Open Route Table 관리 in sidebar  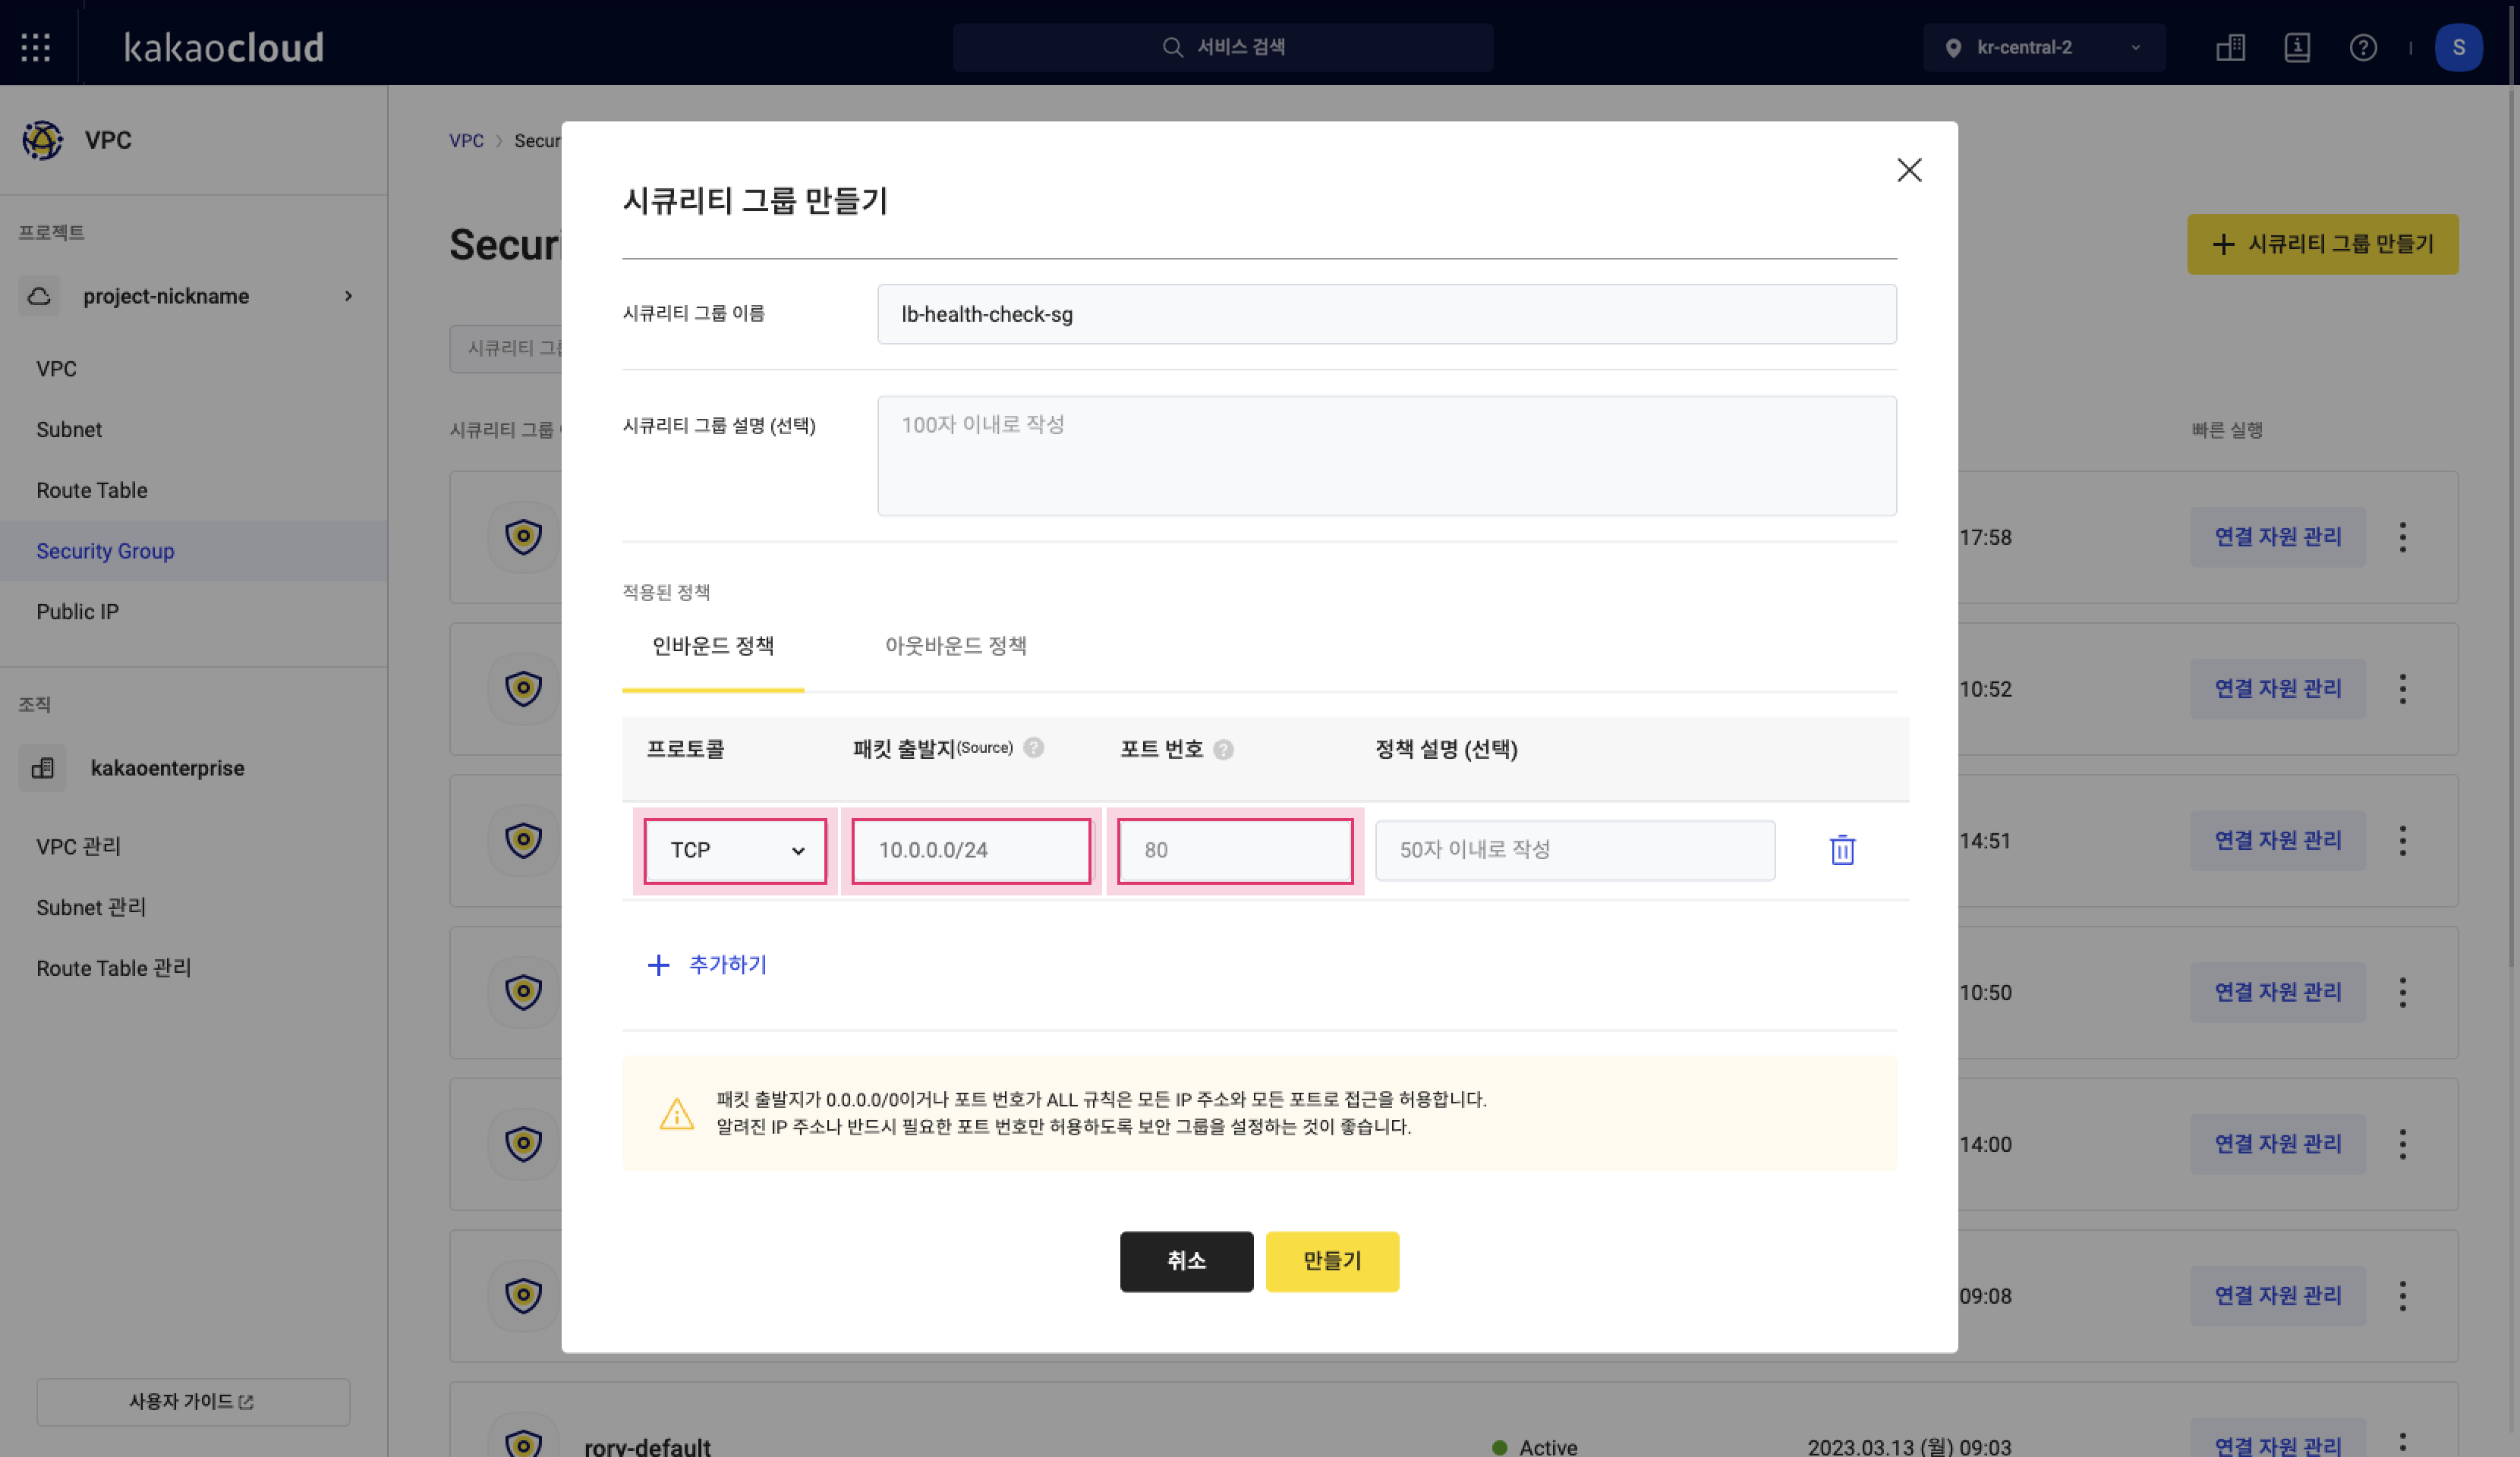click(x=113, y=968)
